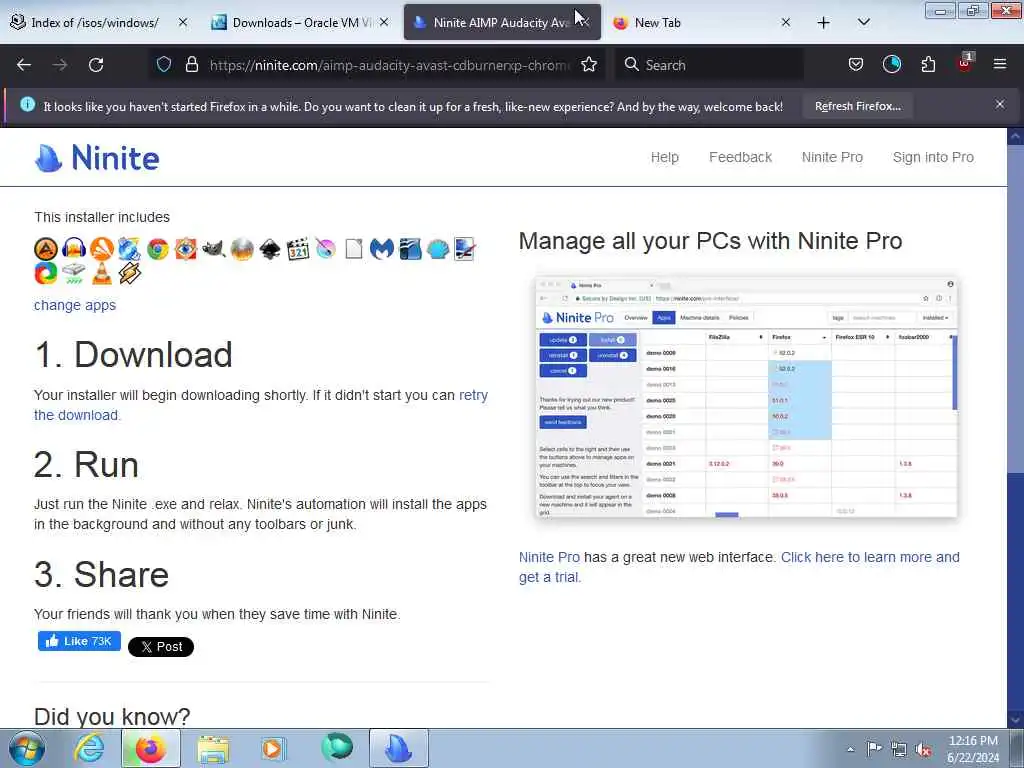This screenshot has width=1024, height=768.
Task: Click the Ninite installer taskbar icon
Action: (x=399, y=748)
